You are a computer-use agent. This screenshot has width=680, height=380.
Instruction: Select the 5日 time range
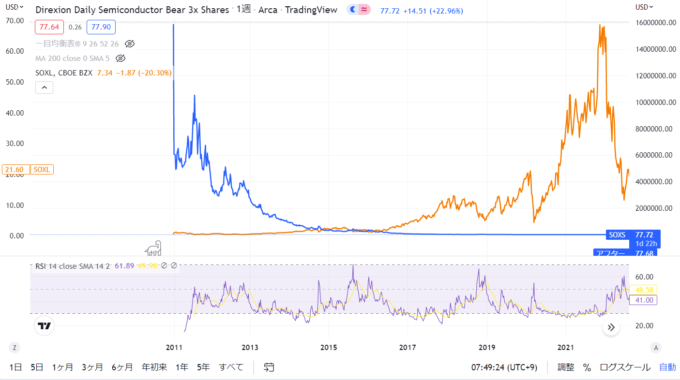tap(37, 367)
